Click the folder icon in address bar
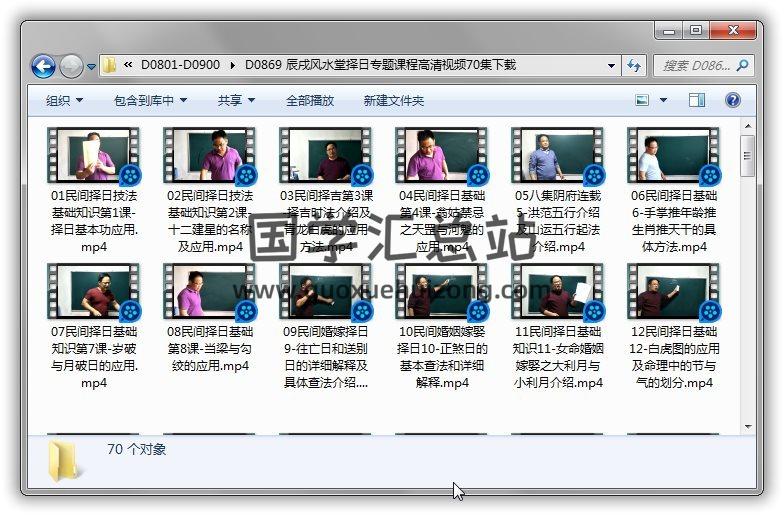 (109, 65)
